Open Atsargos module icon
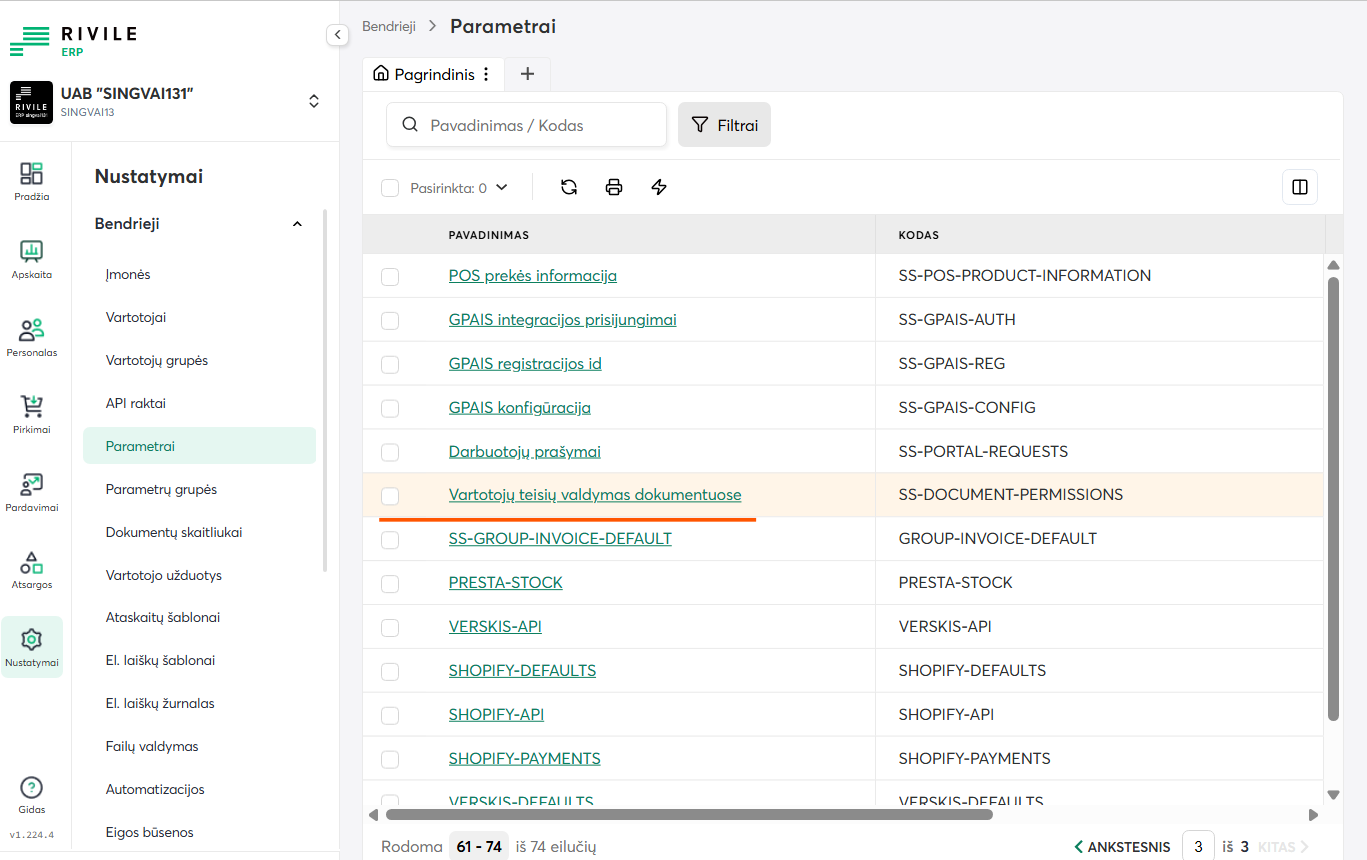1367x860 pixels. 32,569
